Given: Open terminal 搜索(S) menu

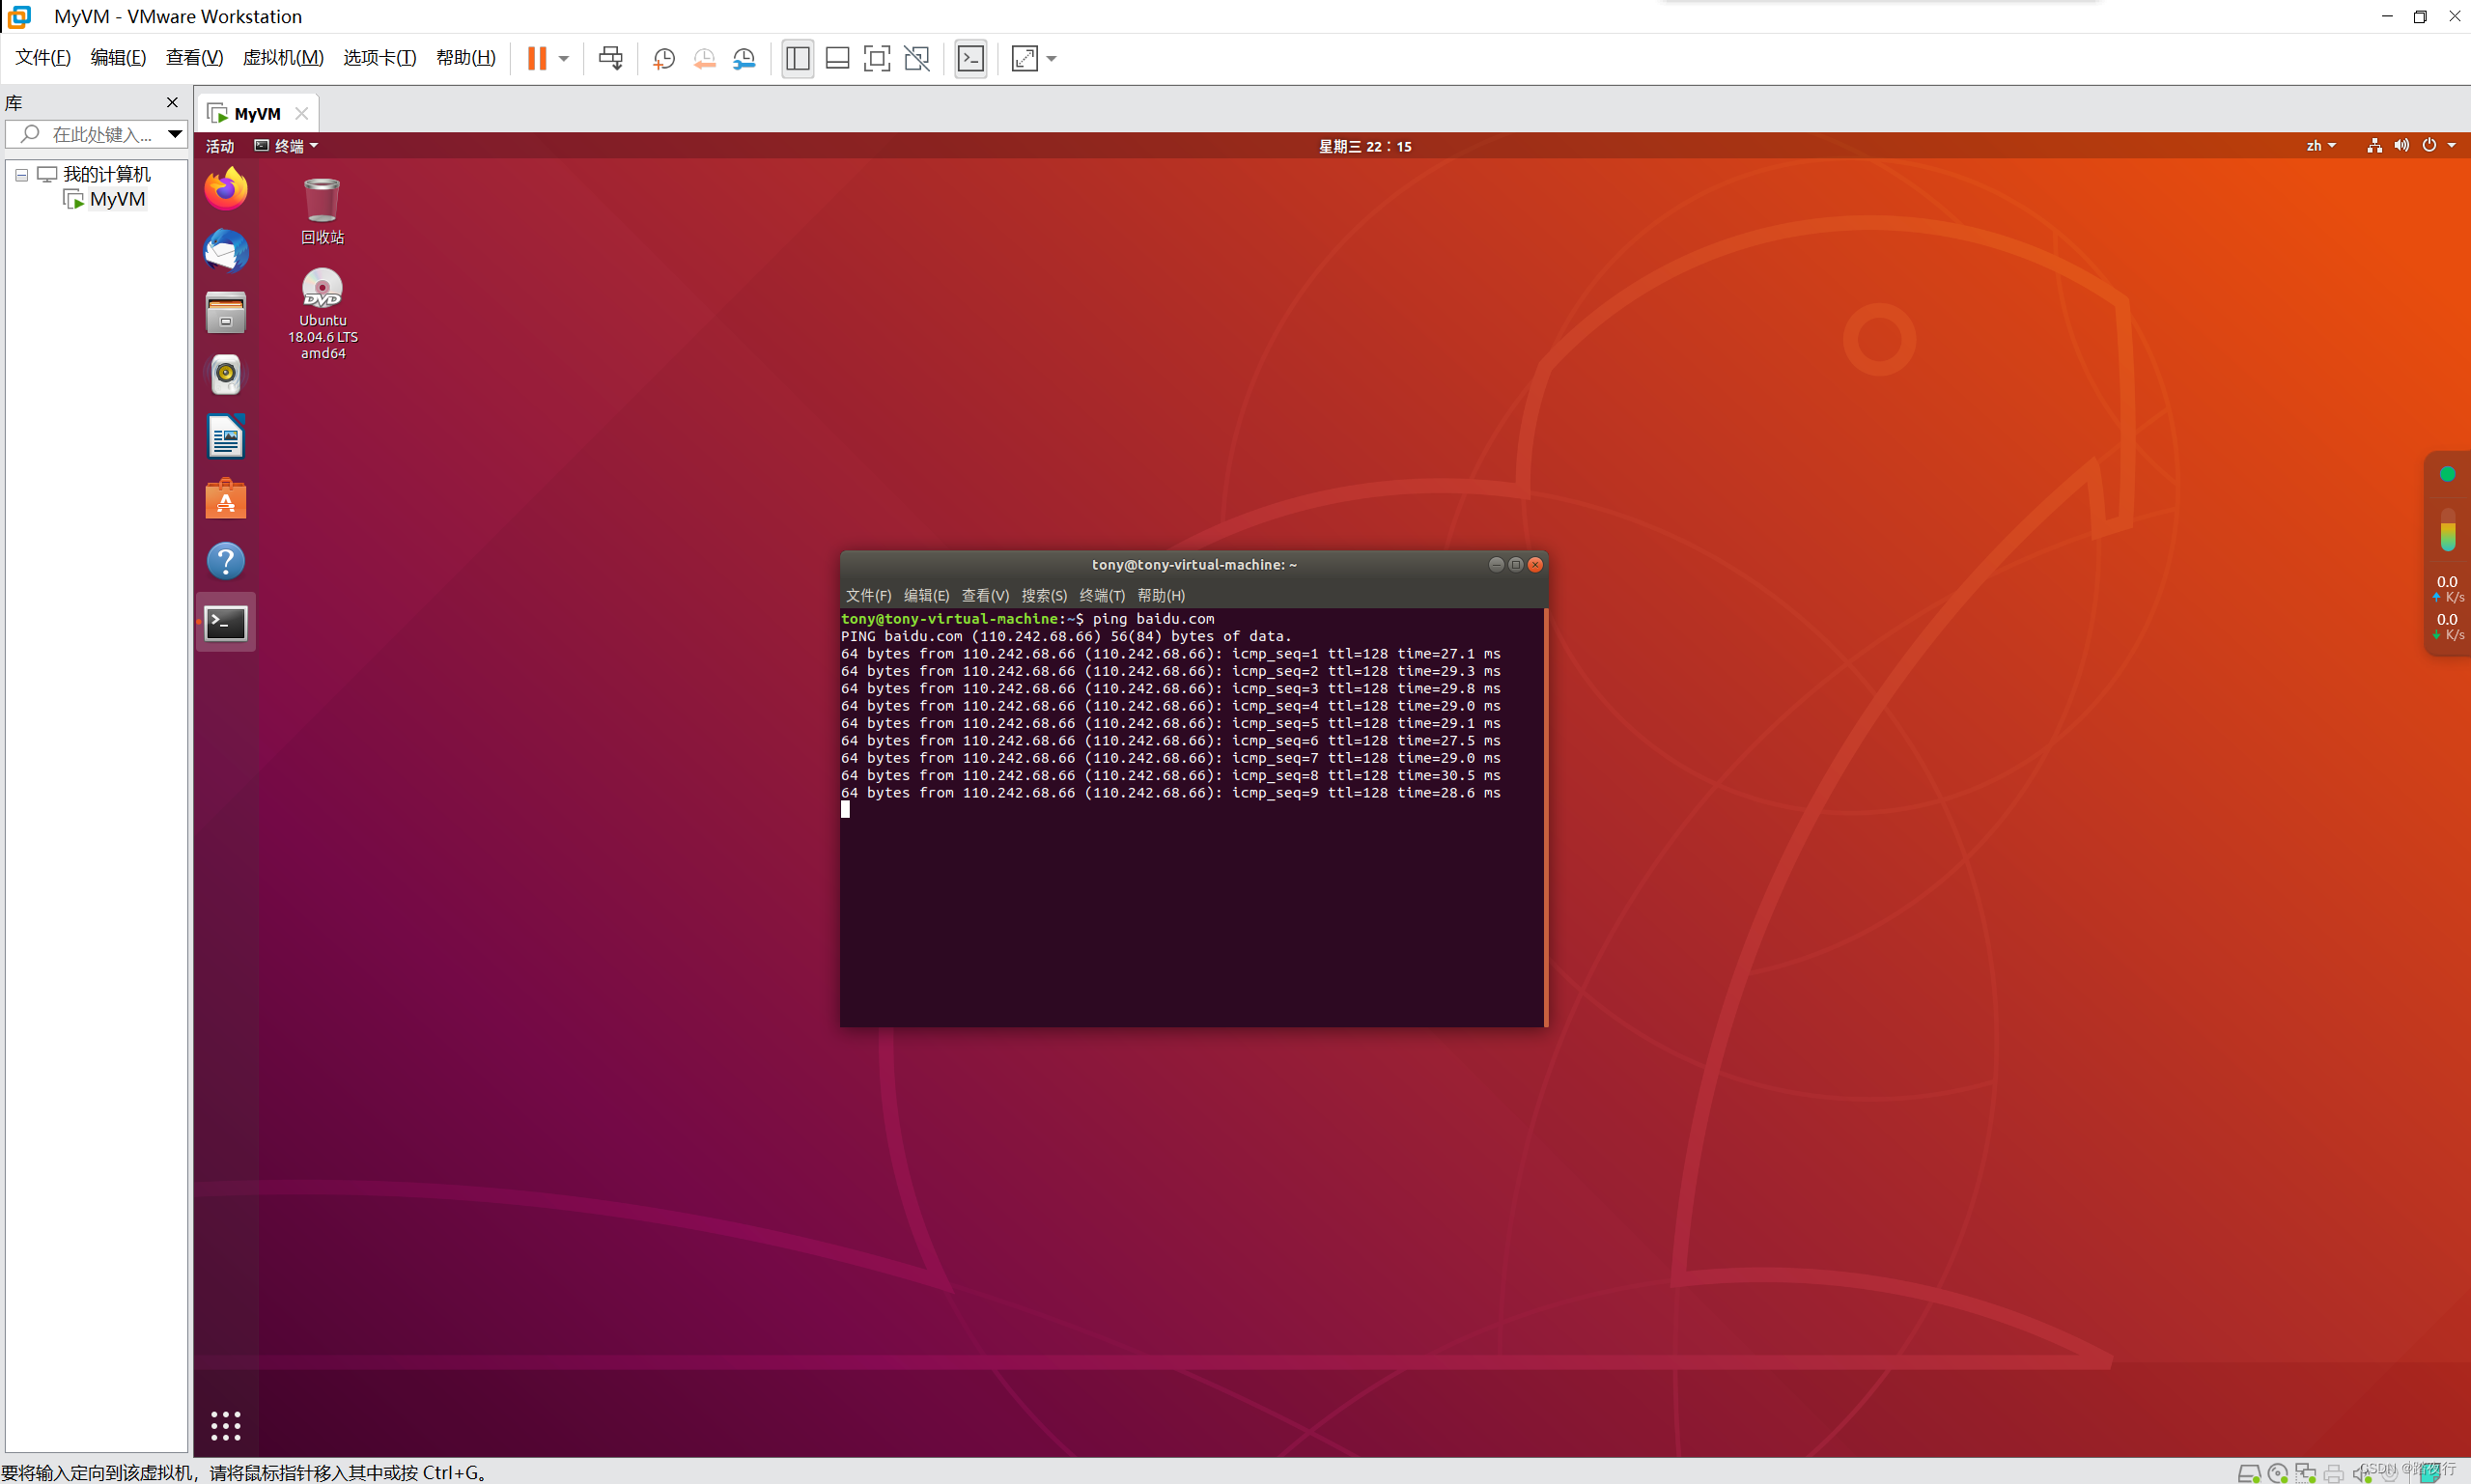Looking at the screenshot, I should [1044, 596].
